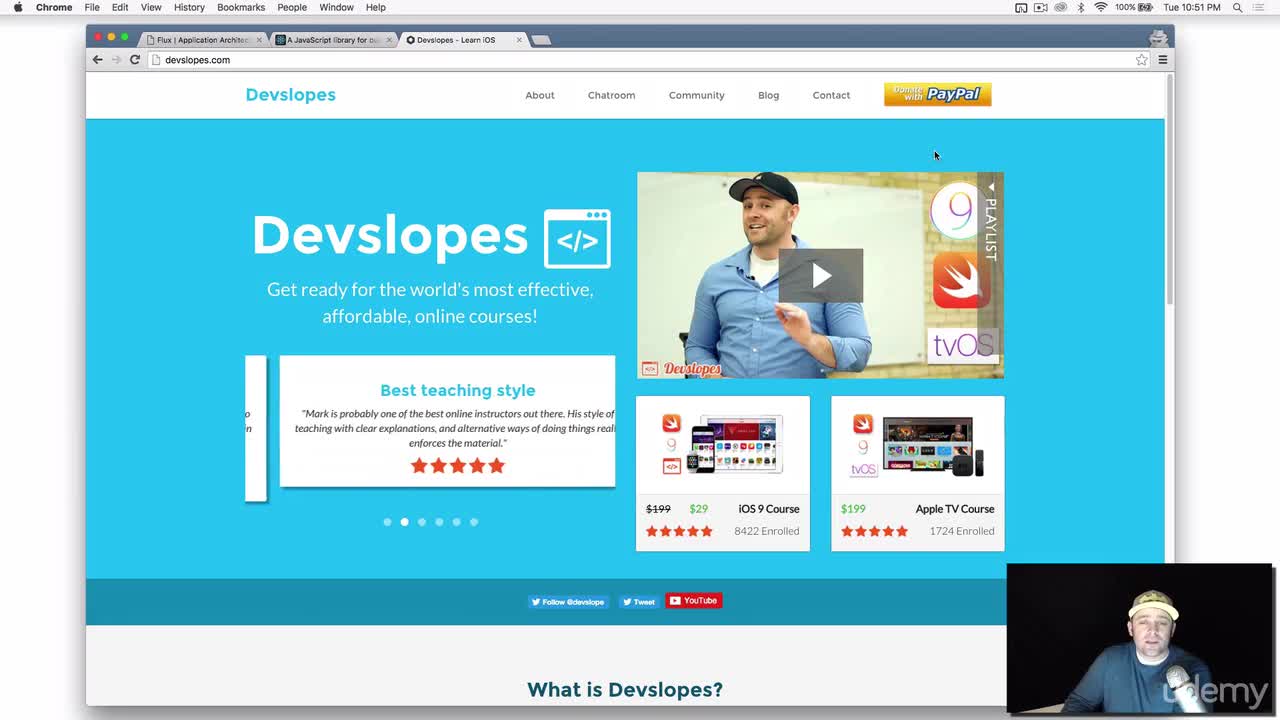Open the Chrome hamburger menu

[1162, 60]
